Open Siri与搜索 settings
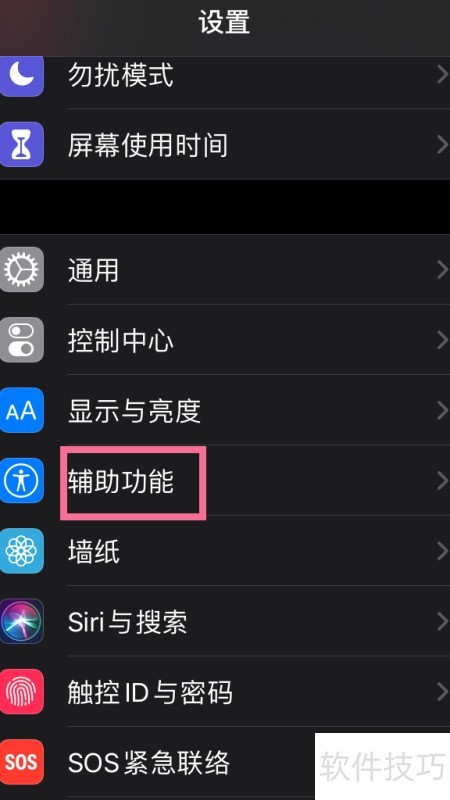The image size is (450, 800). click(225, 621)
